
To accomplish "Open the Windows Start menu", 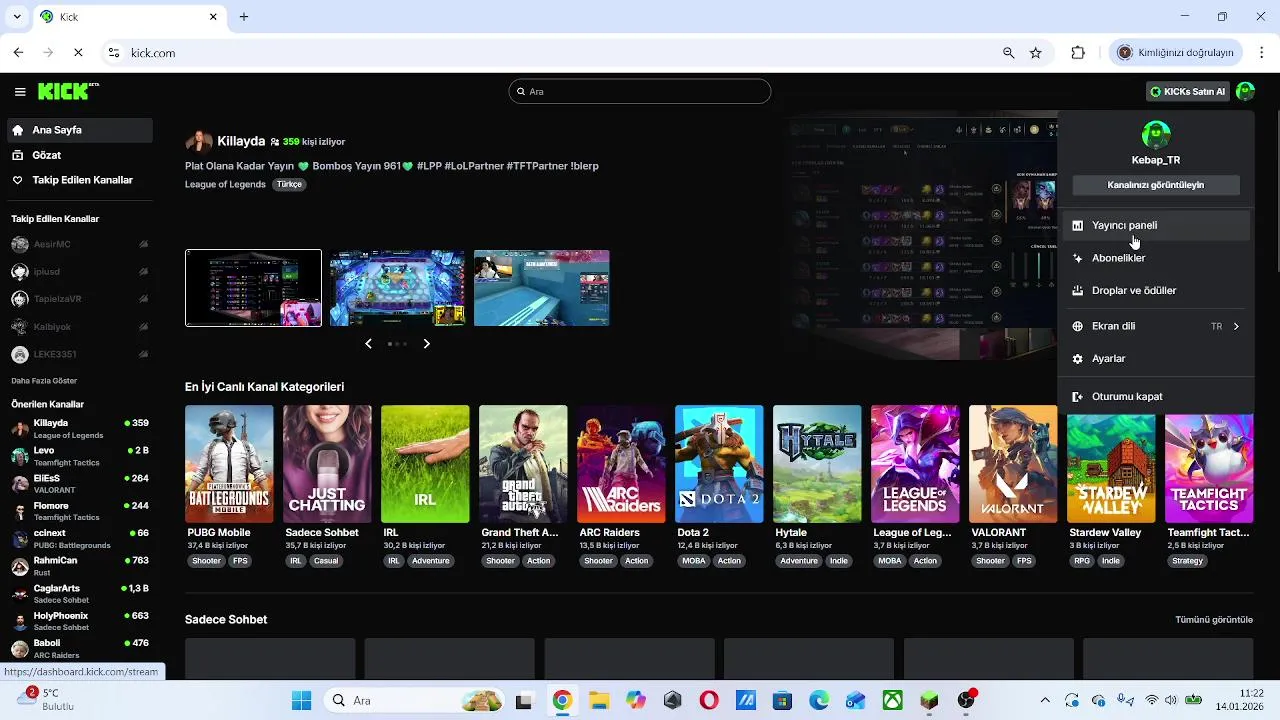I will 301,701.
